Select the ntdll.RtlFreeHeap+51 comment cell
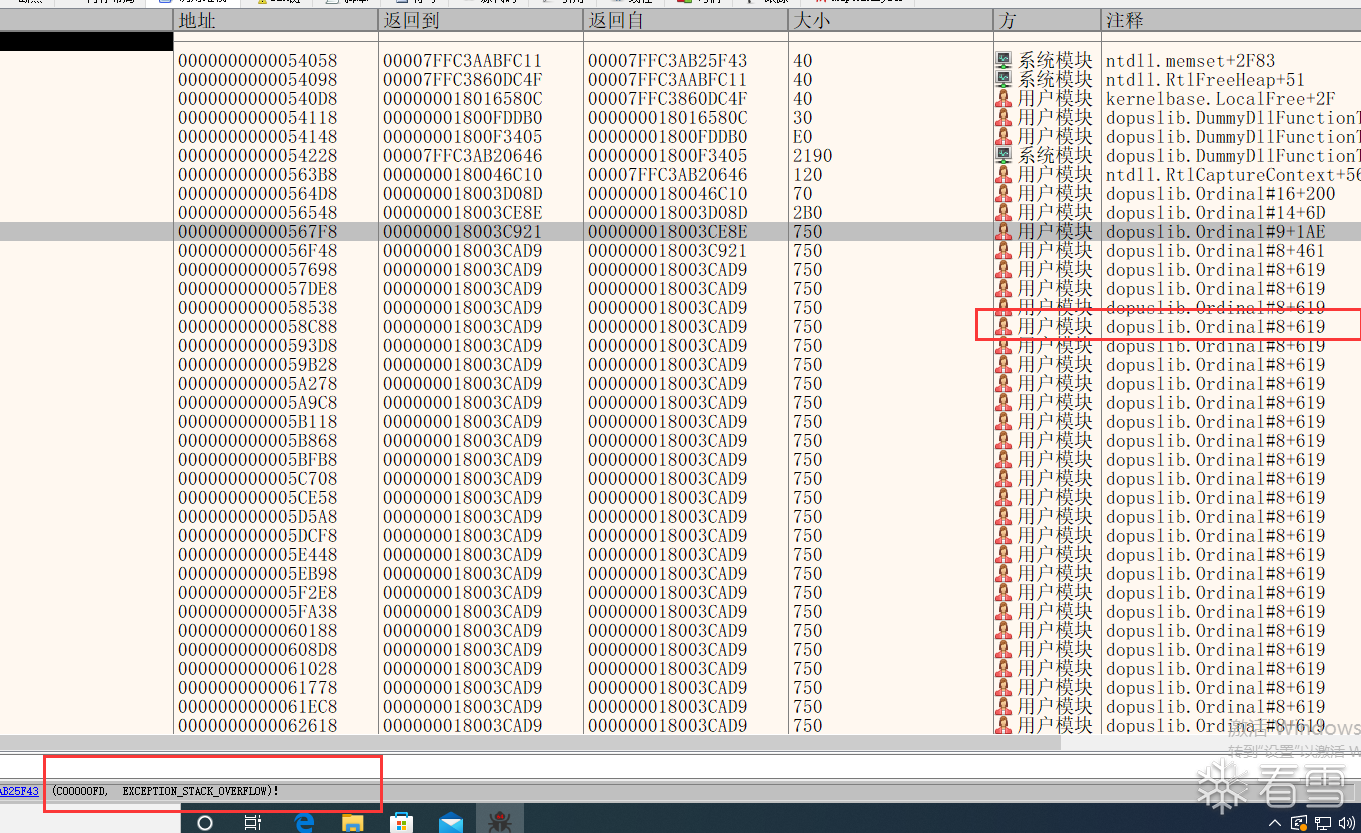 (1205, 80)
